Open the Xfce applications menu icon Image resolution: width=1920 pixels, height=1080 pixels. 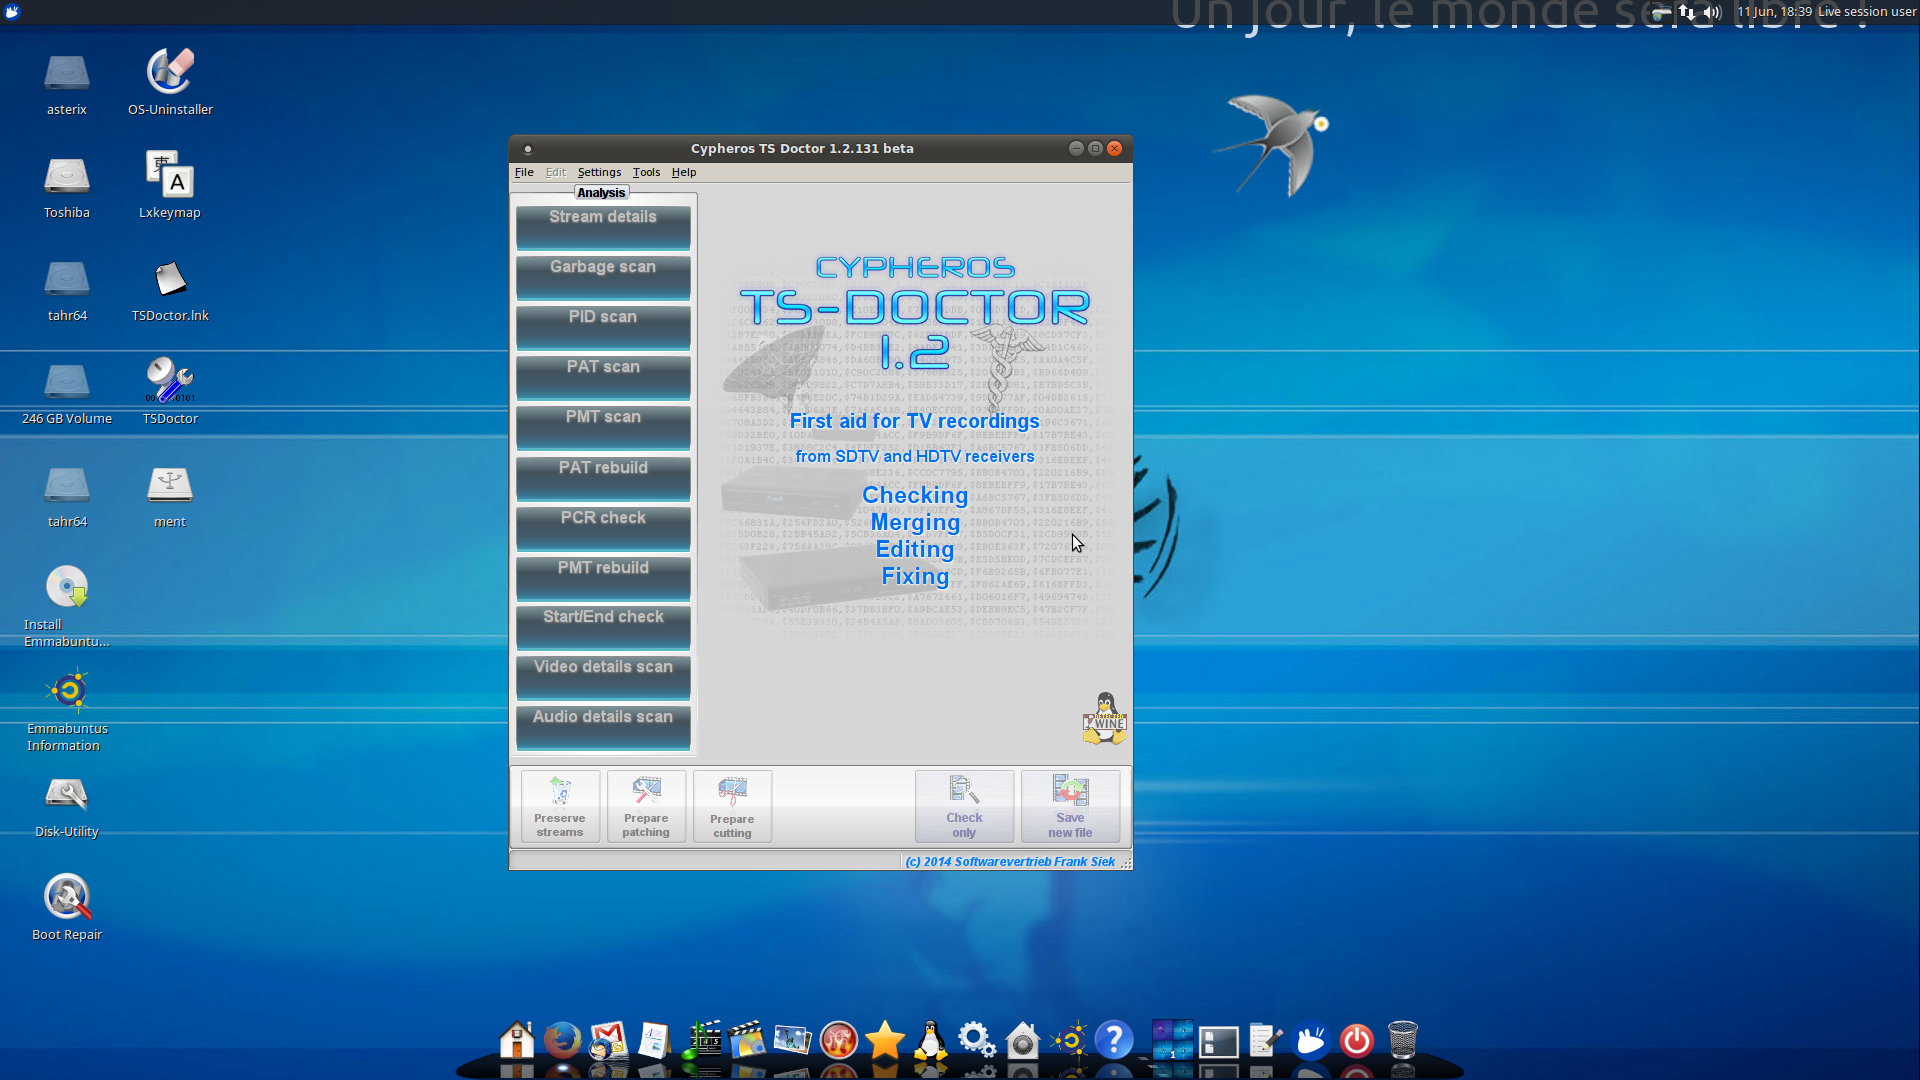[12, 12]
